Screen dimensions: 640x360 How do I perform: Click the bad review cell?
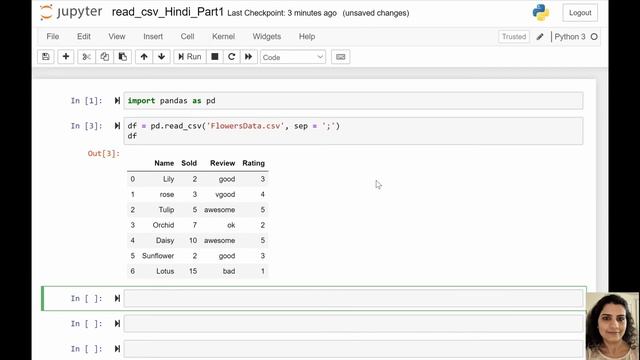point(229,271)
